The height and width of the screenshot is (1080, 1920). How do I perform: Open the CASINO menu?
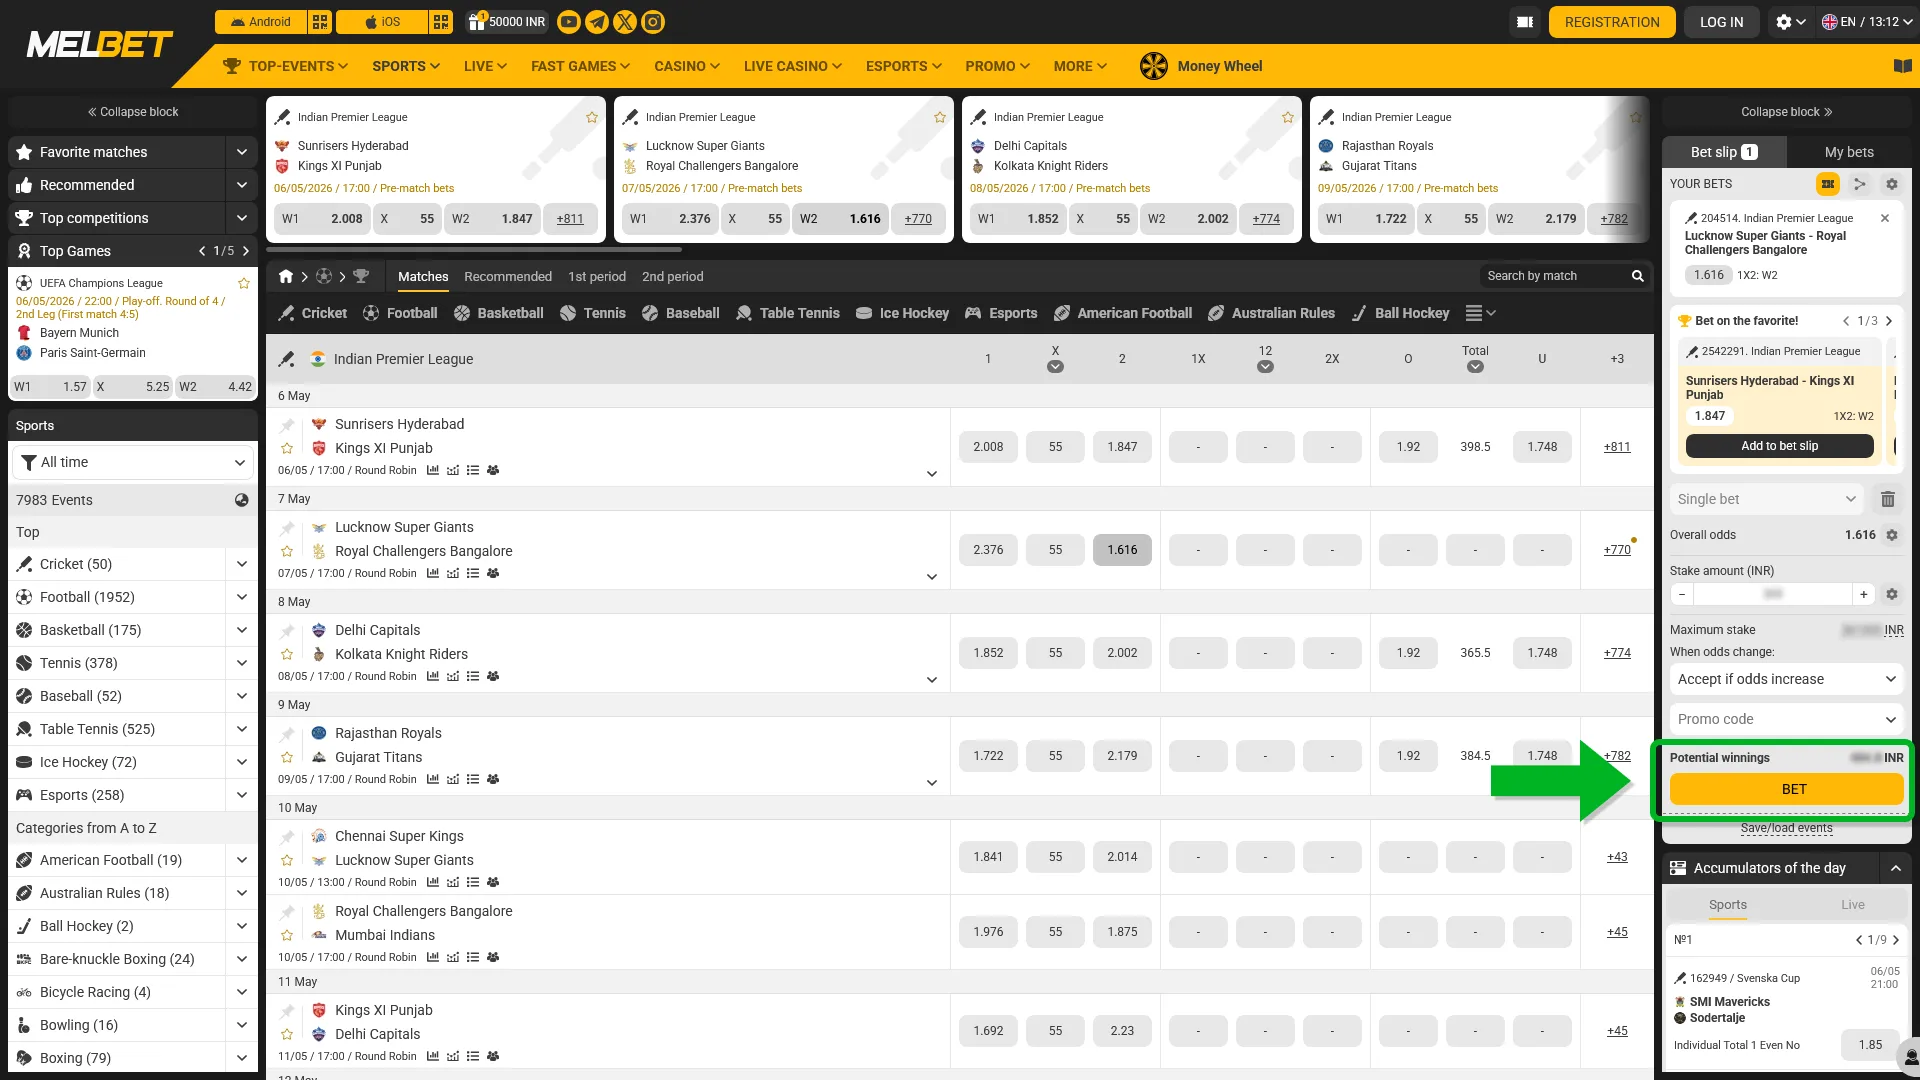[x=687, y=66]
